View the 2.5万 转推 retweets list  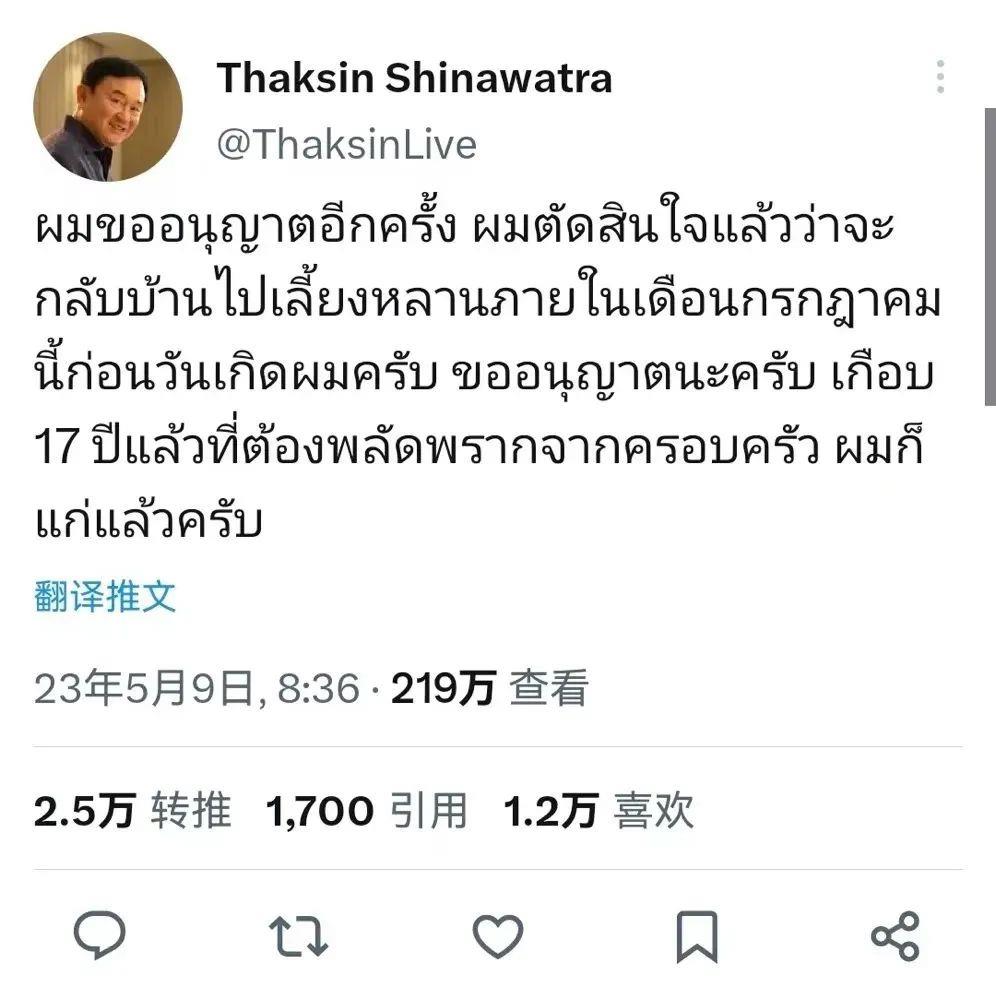pyautogui.click(x=133, y=811)
